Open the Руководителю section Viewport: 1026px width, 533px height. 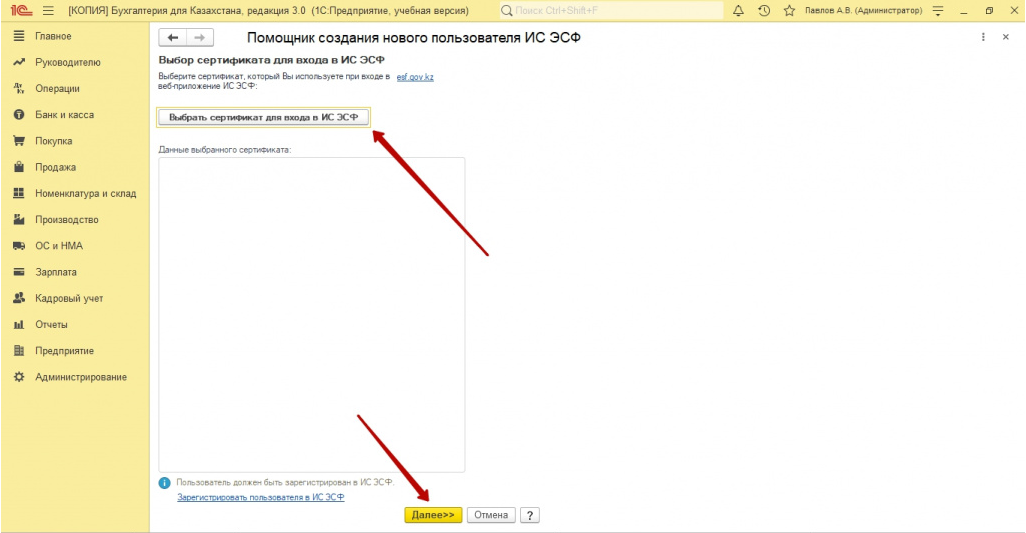[68, 62]
